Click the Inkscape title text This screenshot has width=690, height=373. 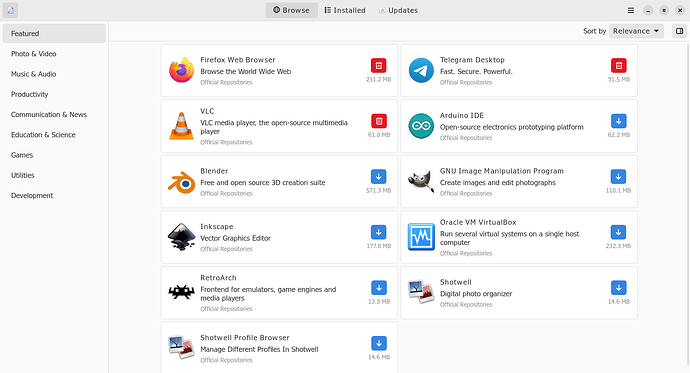point(217,227)
